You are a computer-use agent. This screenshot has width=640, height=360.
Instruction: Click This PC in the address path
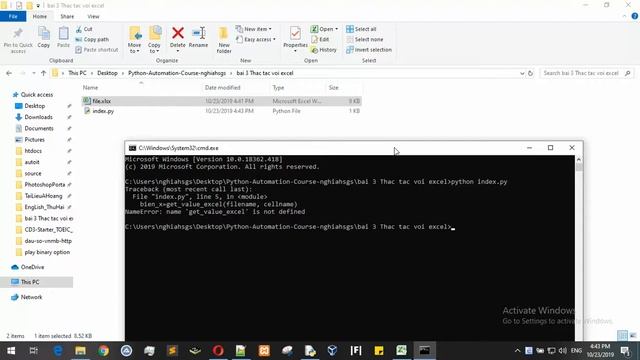77,73
